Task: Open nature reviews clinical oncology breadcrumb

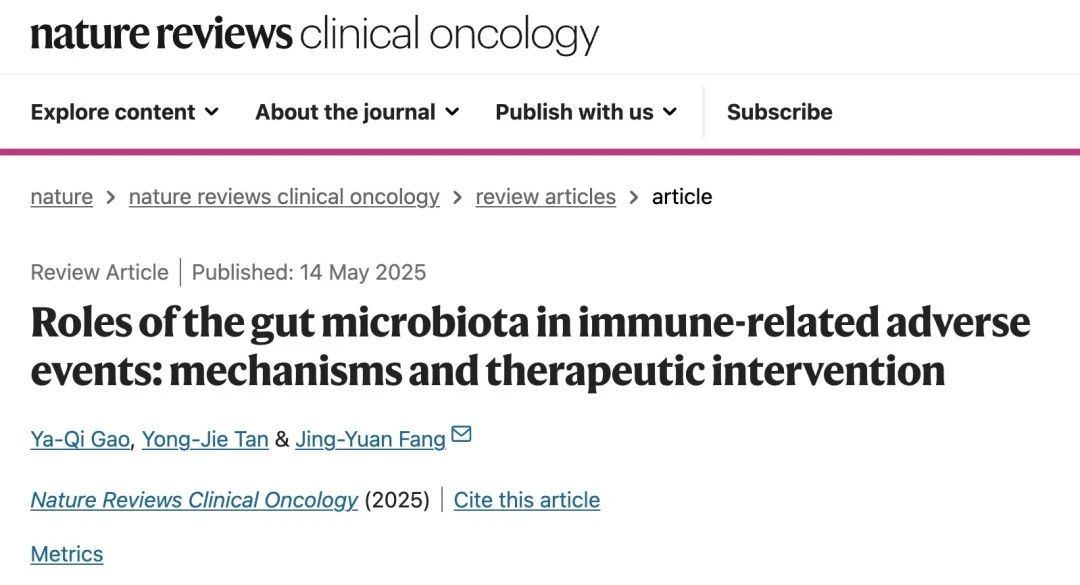Action: click(284, 197)
